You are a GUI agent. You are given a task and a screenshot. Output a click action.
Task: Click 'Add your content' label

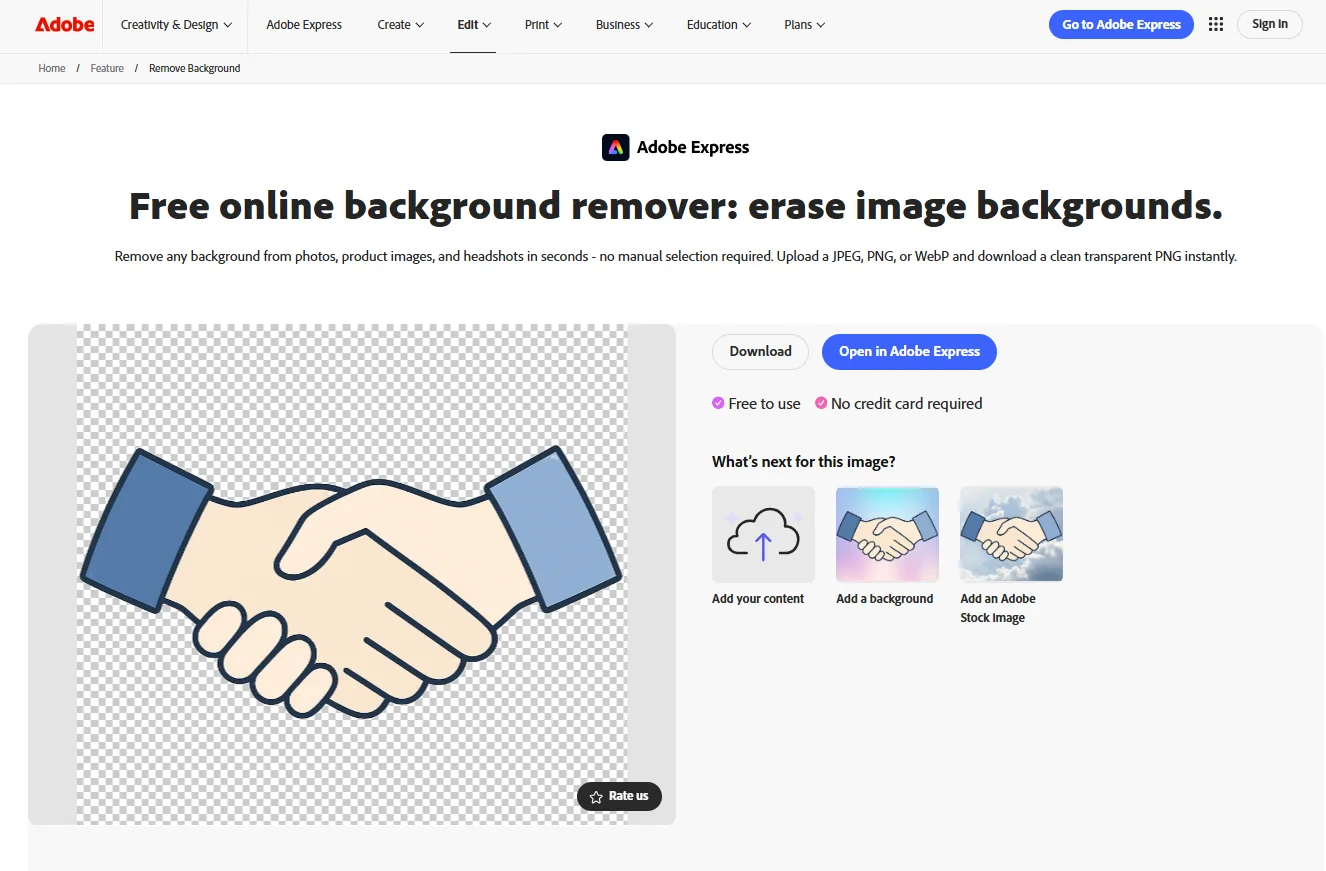tap(758, 599)
